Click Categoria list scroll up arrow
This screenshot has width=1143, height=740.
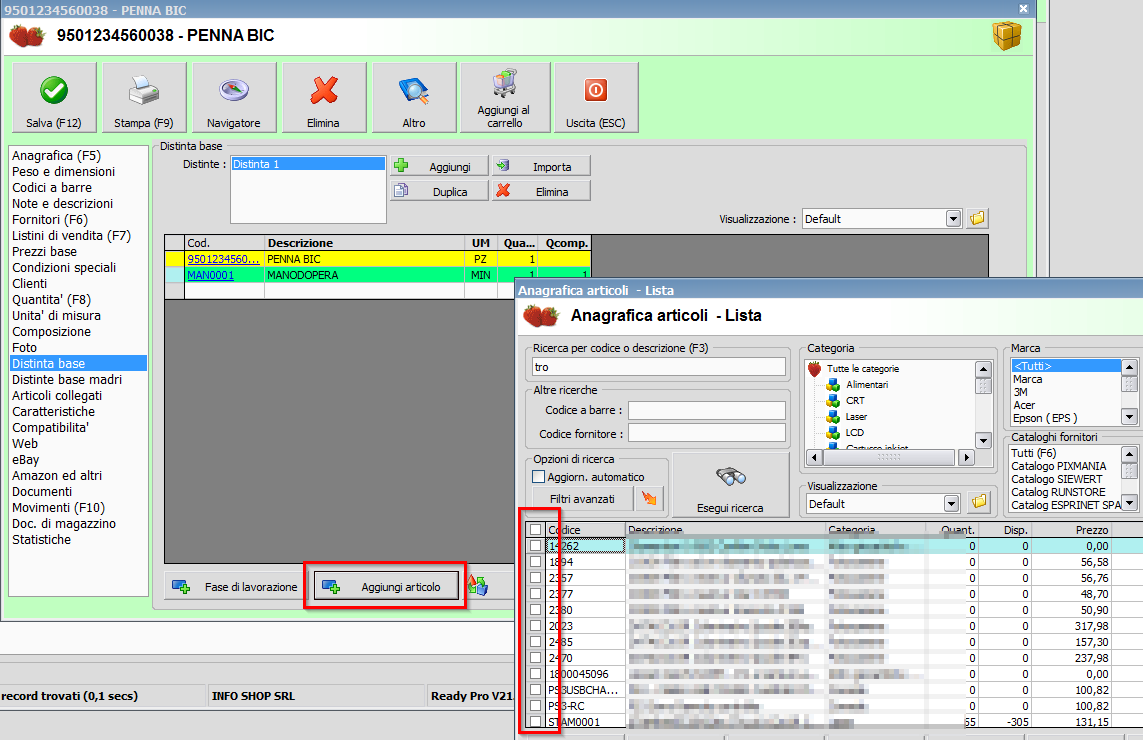click(983, 369)
